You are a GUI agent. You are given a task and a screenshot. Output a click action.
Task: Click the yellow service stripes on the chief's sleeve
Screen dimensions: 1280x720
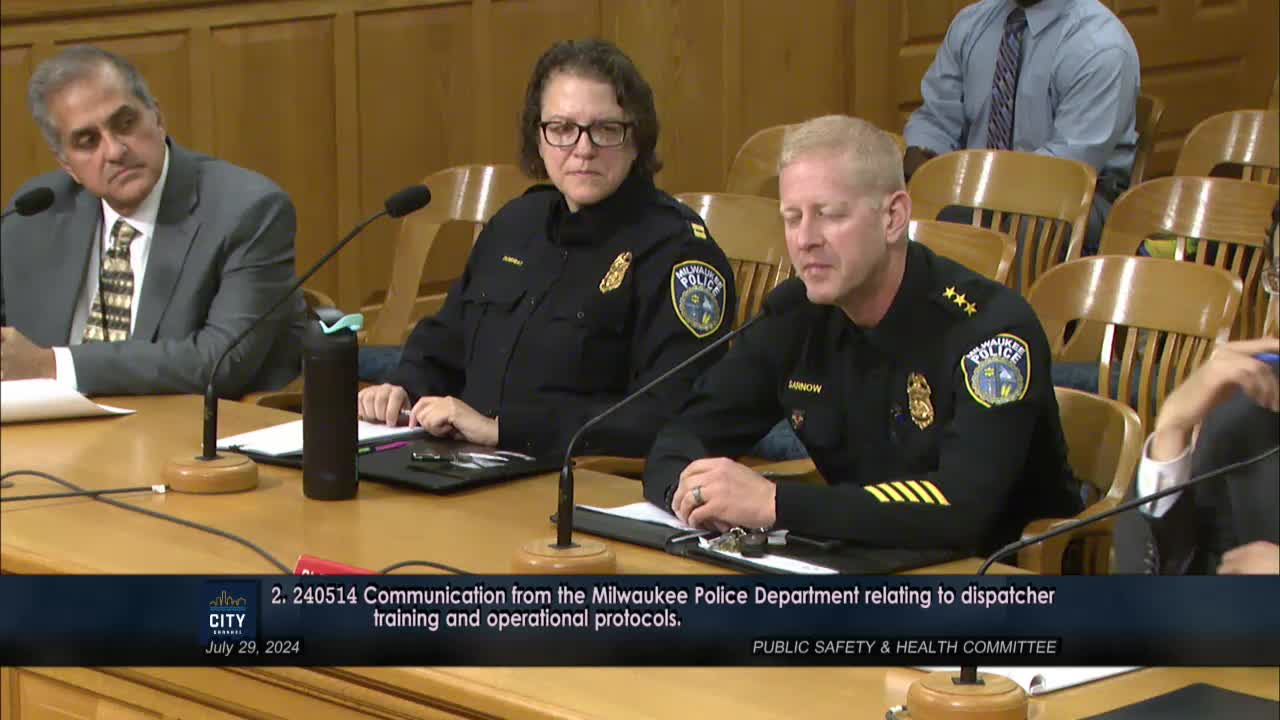pyautogui.click(x=907, y=491)
